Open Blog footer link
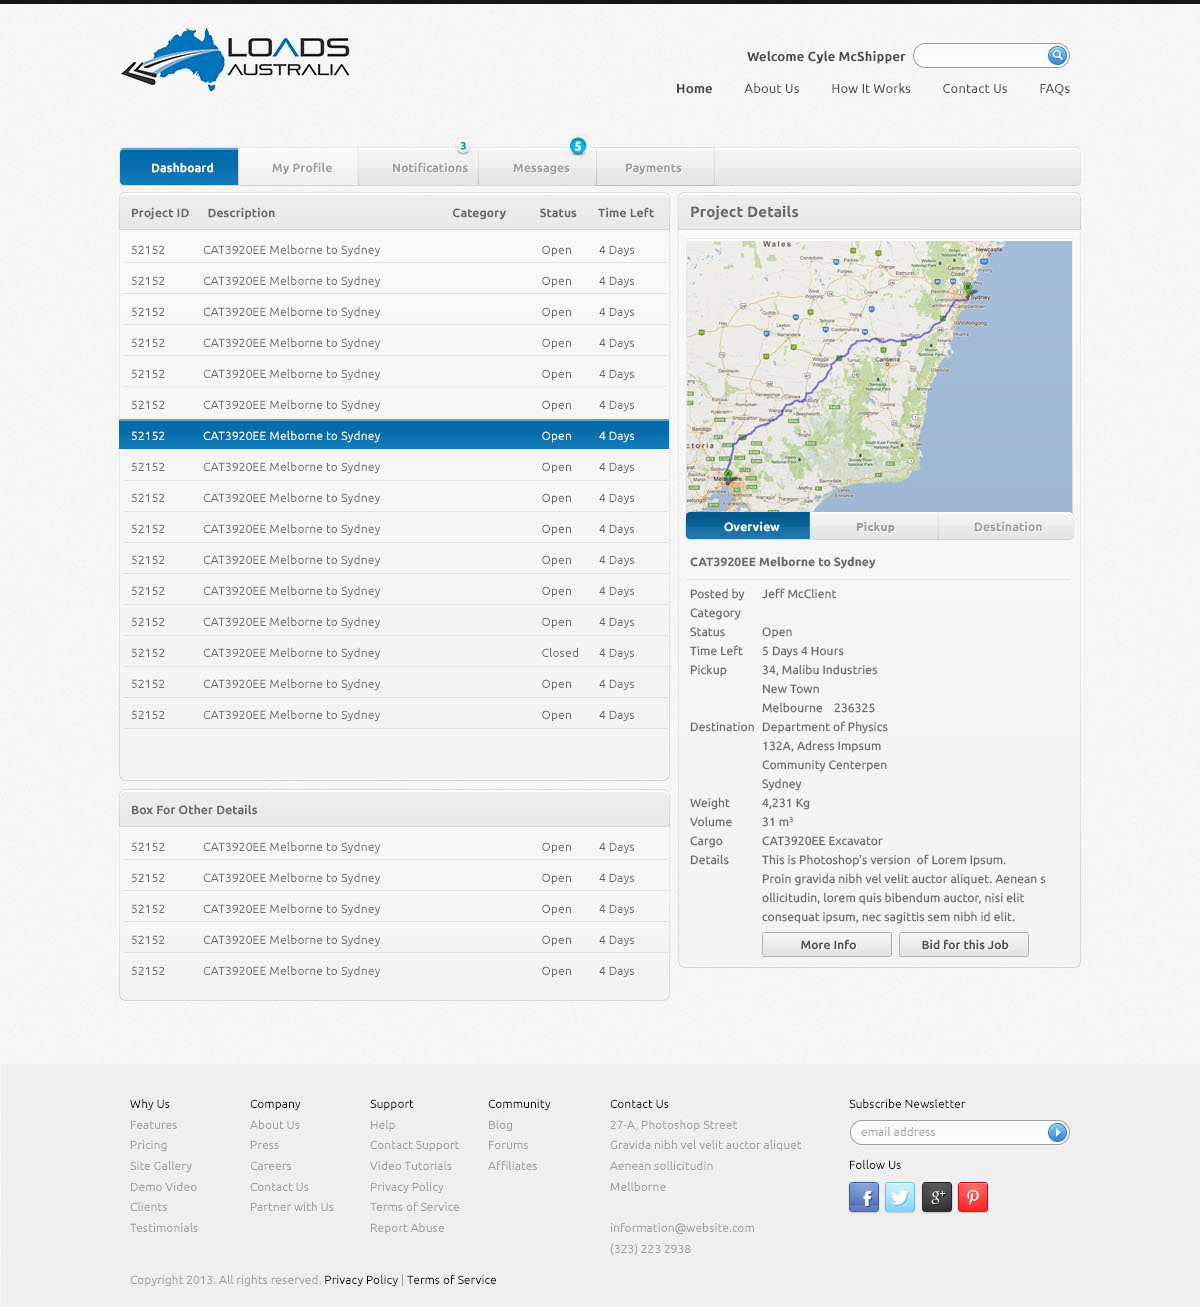Image resolution: width=1200 pixels, height=1307 pixels. pos(500,1124)
